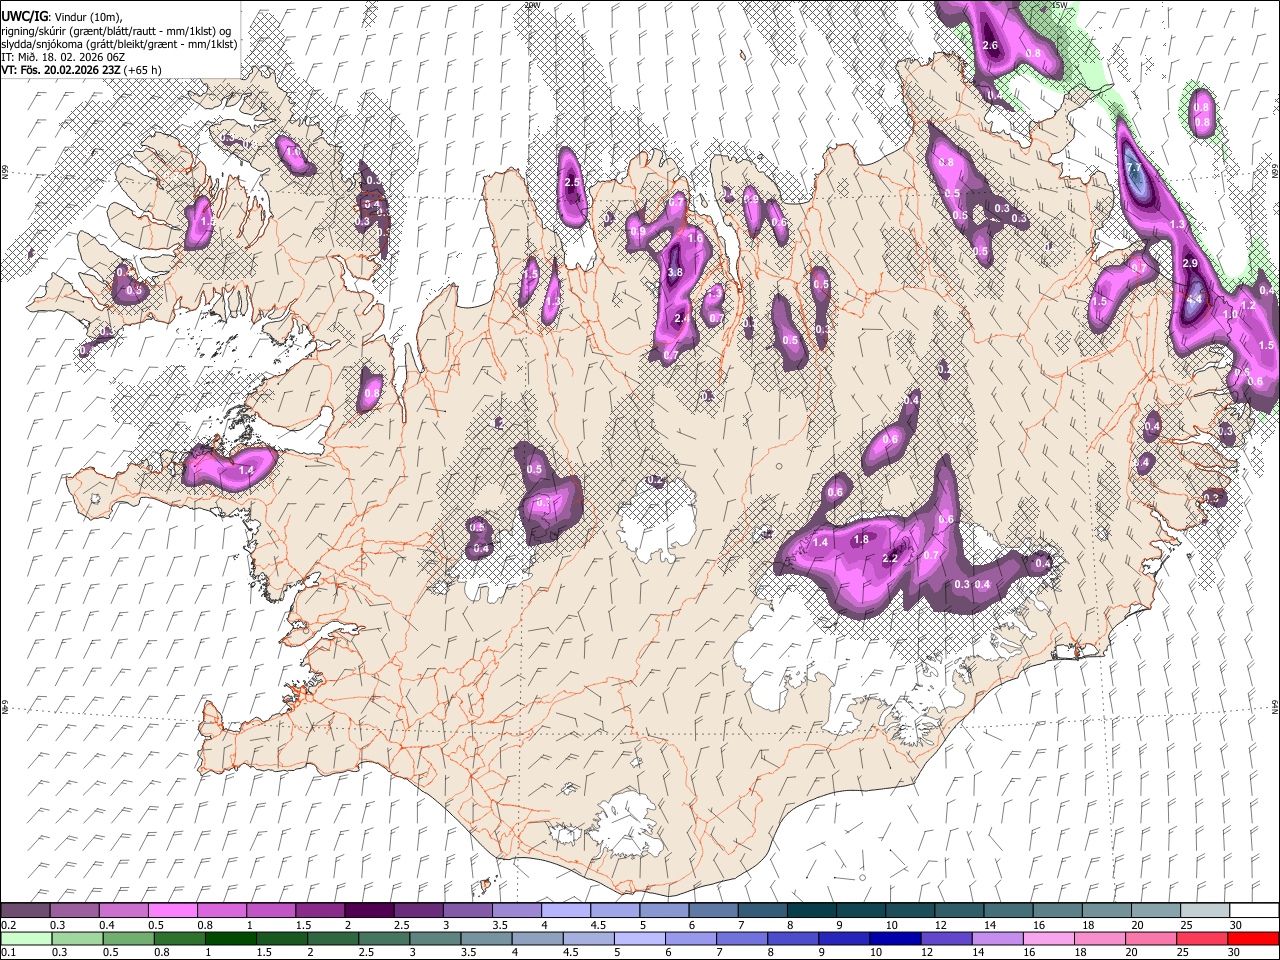Pick the bottom-row deep blue swatch starting at 10

pyautogui.click(x=894, y=938)
